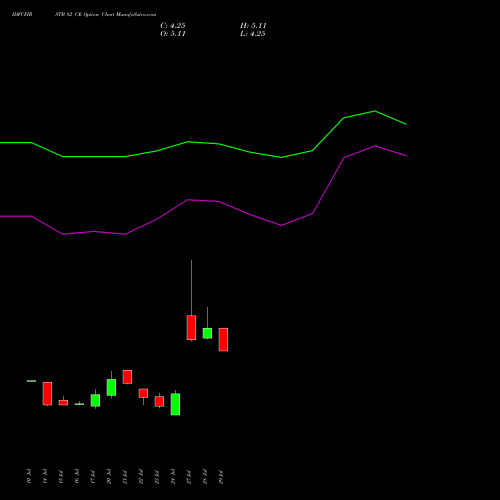This screenshot has height=500, width=500.
Task: Click the chart title text at top left
Action: pyautogui.click(x=84, y=15)
